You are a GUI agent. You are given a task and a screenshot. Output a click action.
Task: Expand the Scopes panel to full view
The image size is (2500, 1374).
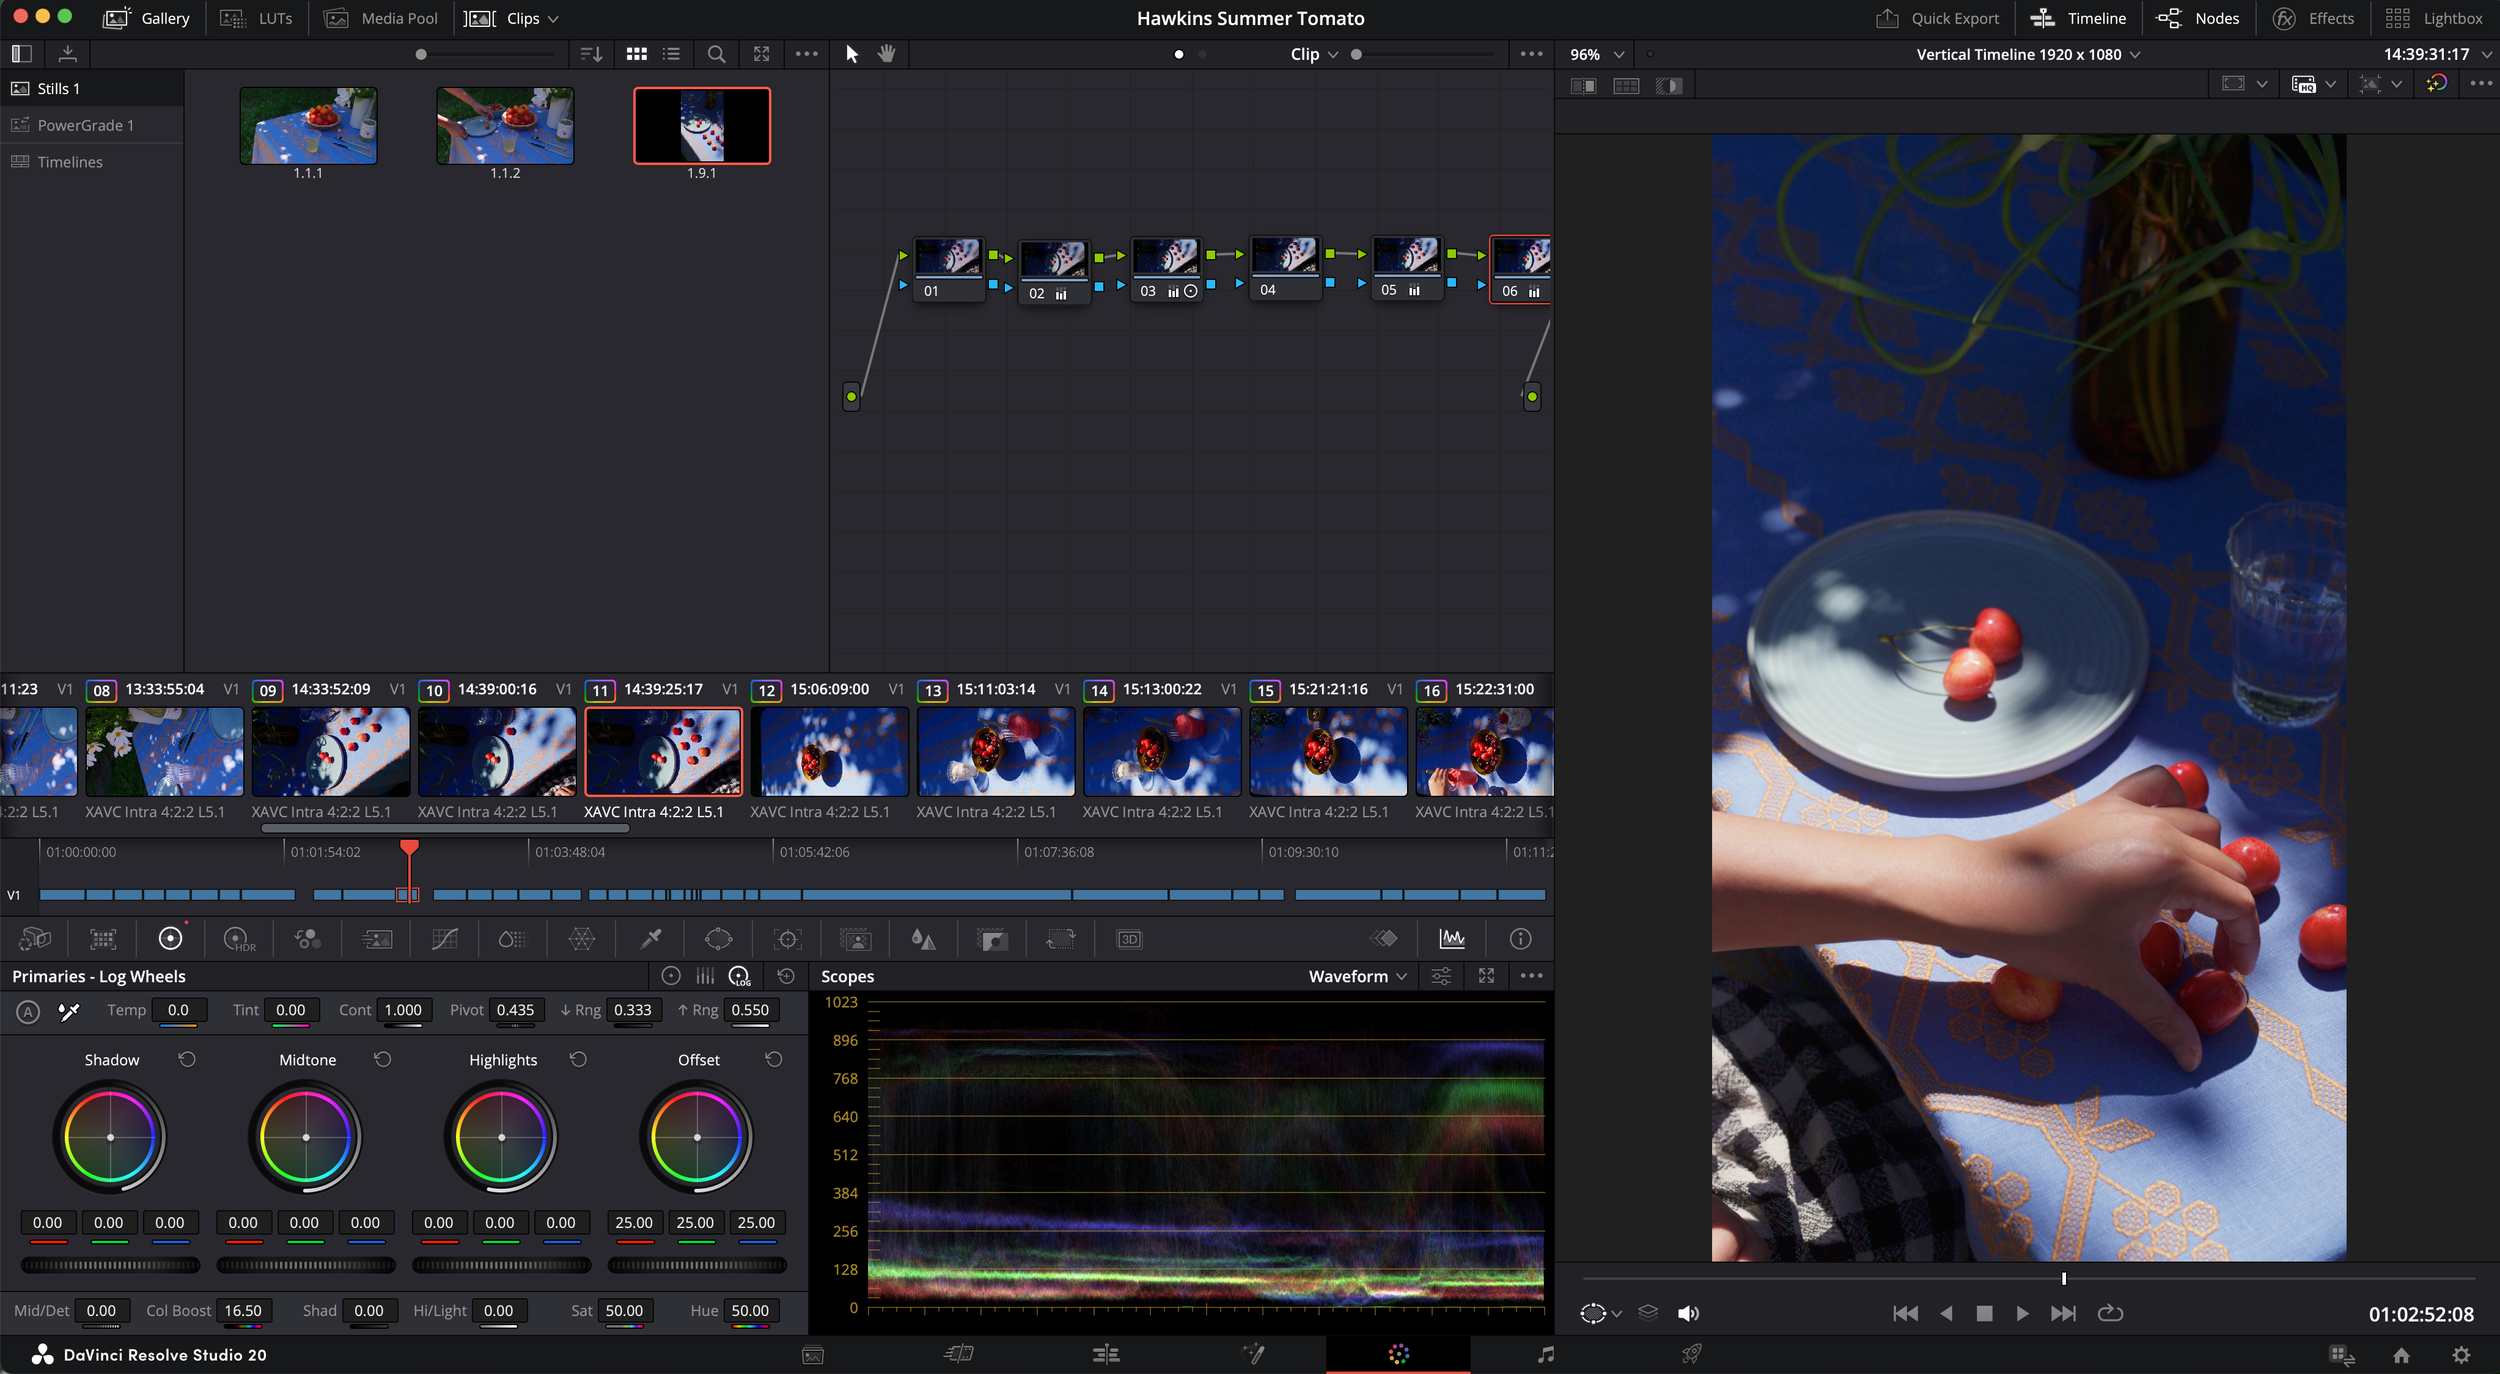coord(1486,976)
